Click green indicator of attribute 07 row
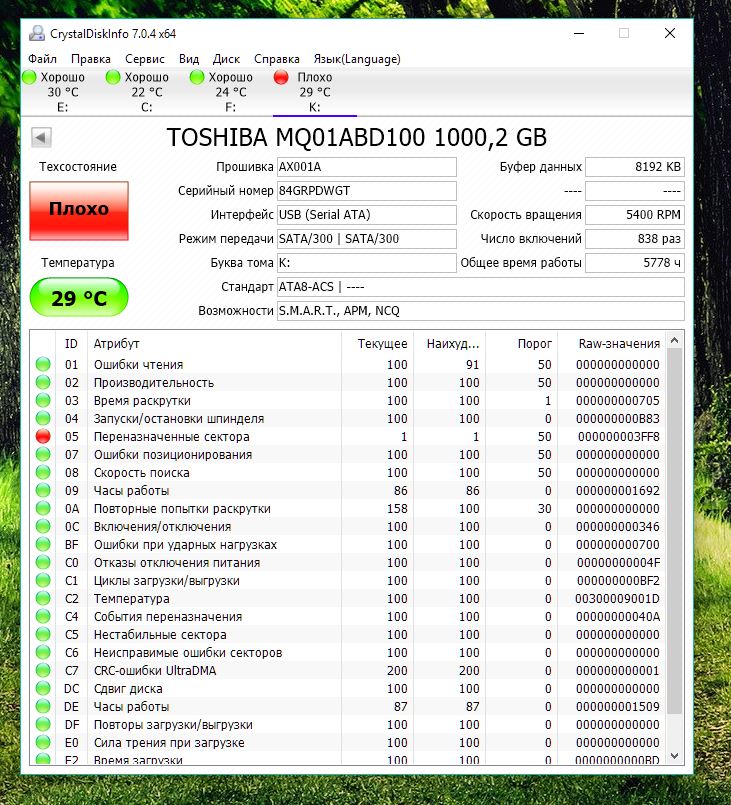The image size is (731, 805). click(43, 454)
